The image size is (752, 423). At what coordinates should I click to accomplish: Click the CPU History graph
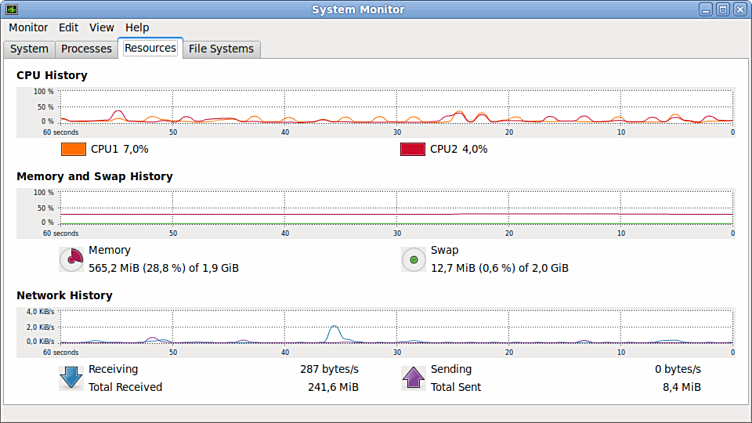[396, 106]
